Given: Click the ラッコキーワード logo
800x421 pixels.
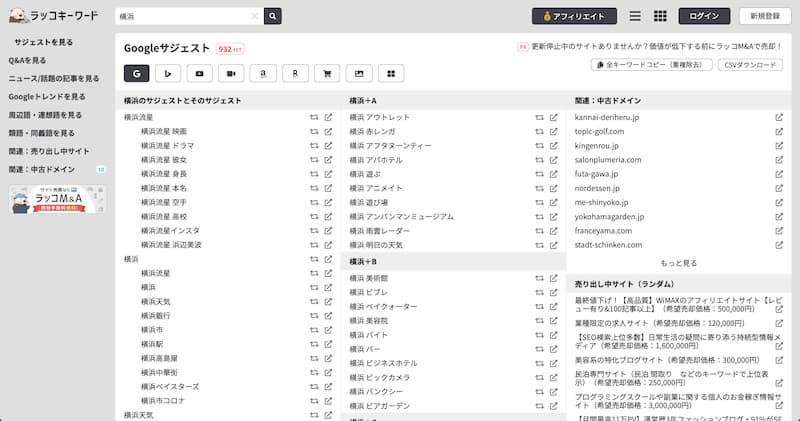Looking at the screenshot, I should click(54, 16).
